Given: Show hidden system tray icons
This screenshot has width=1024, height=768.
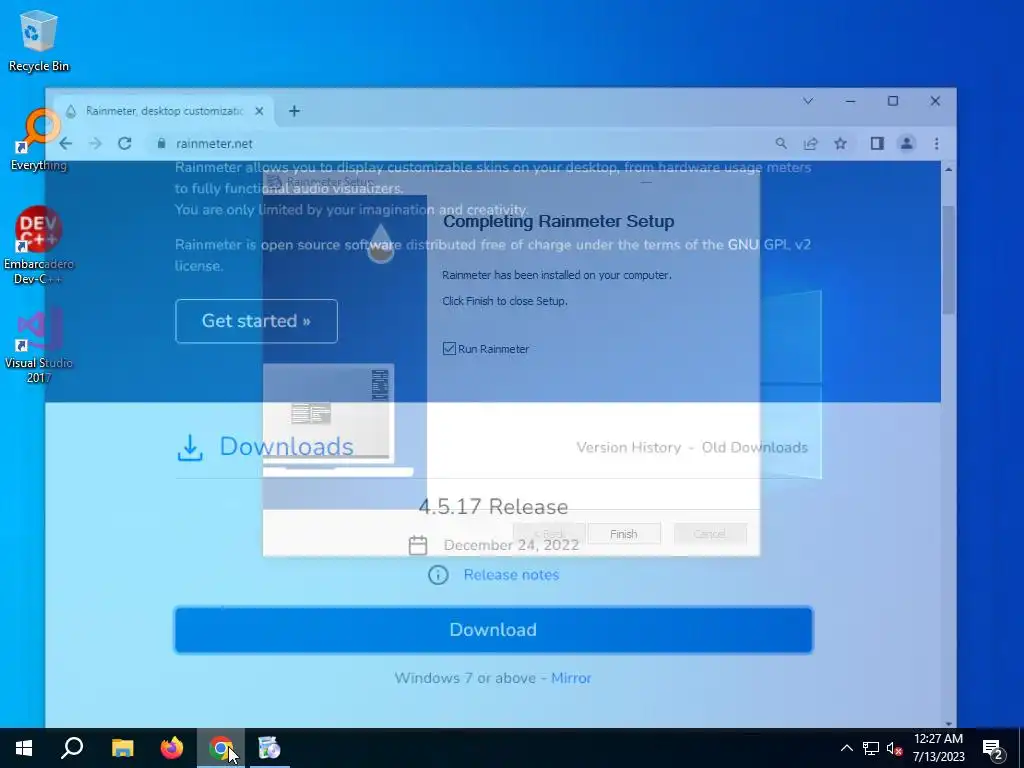Looking at the screenshot, I should click(x=846, y=748).
